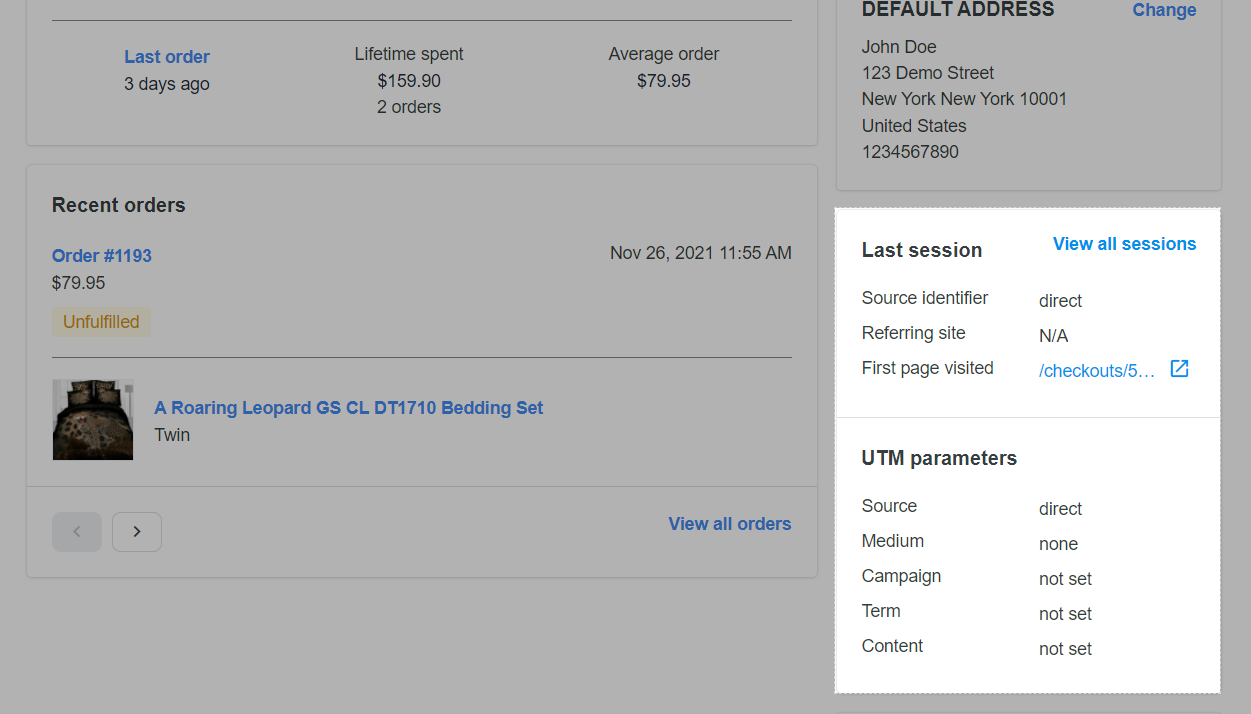Click the Average order label
Screen dimensions: 1251x714
click(x=663, y=54)
